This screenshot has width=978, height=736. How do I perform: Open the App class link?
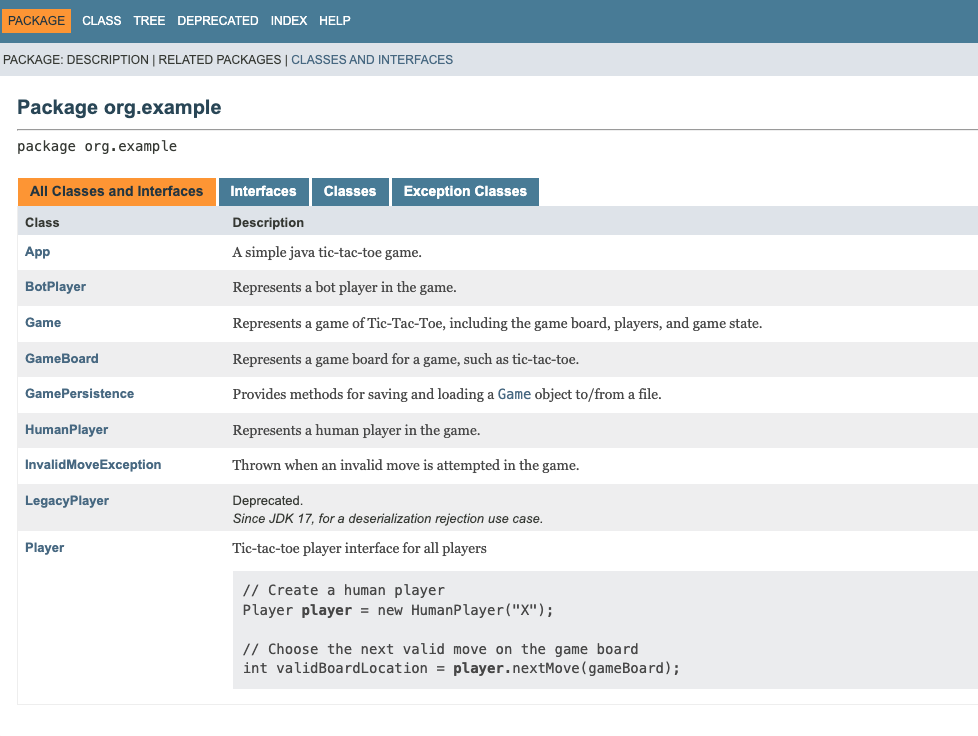37,252
